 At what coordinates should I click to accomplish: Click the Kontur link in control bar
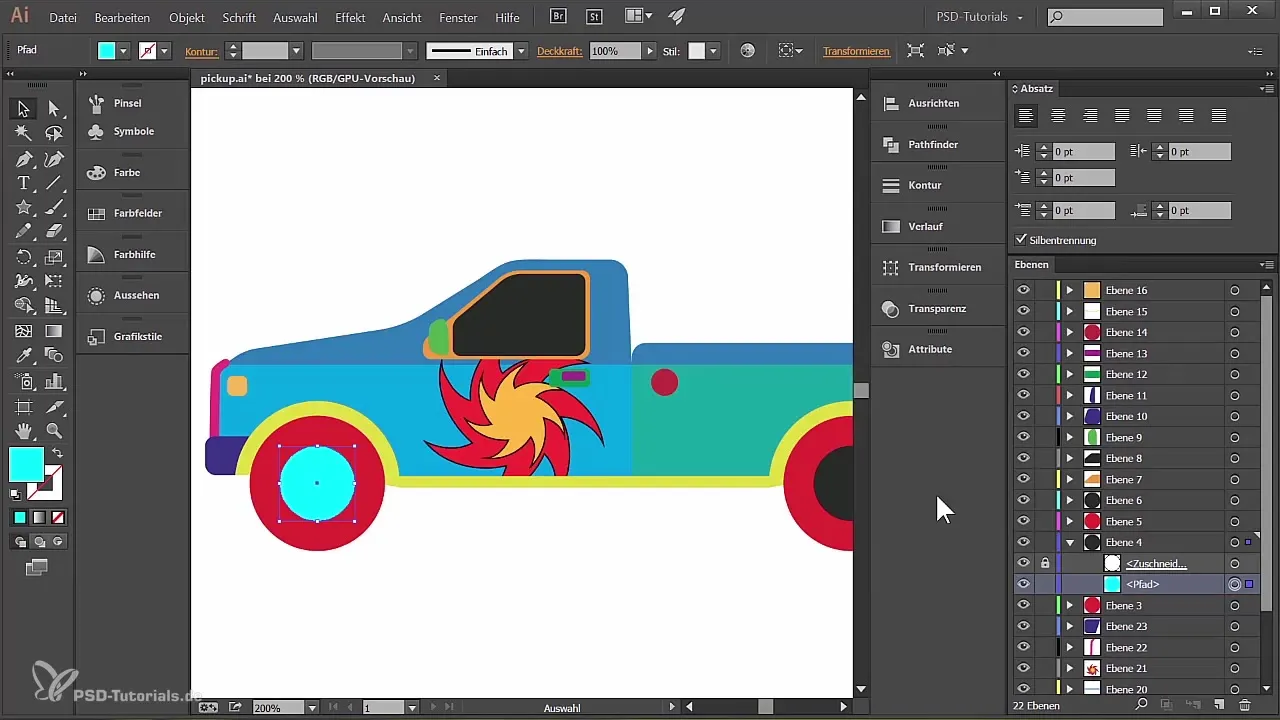201,51
